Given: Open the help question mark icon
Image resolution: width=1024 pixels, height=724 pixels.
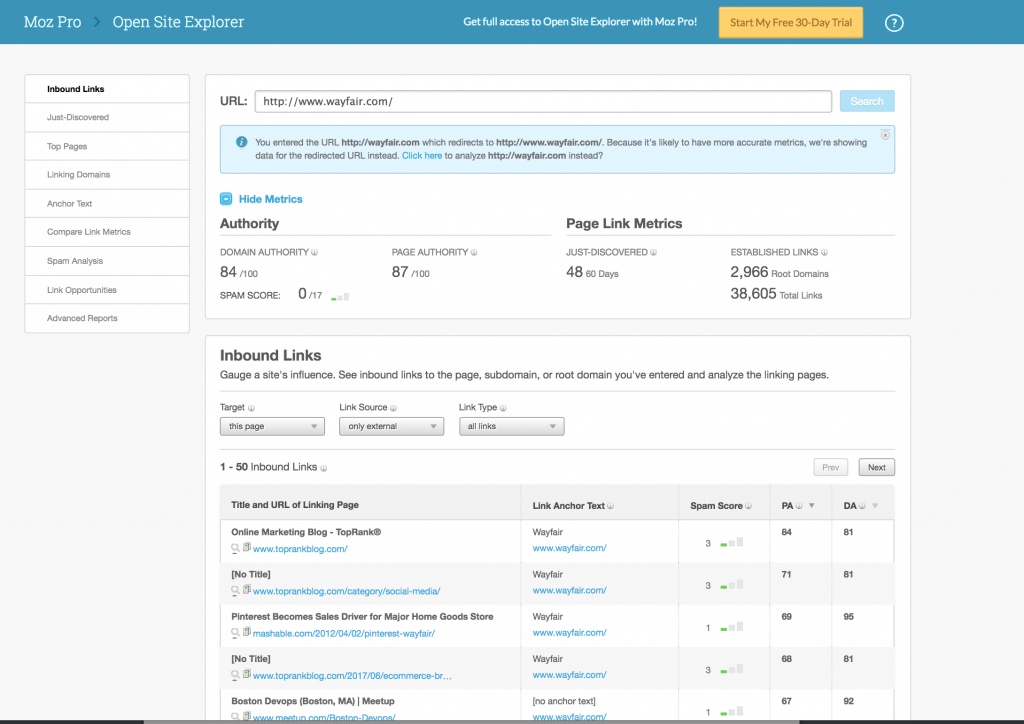Looking at the screenshot, I should (x=894, y=23).
